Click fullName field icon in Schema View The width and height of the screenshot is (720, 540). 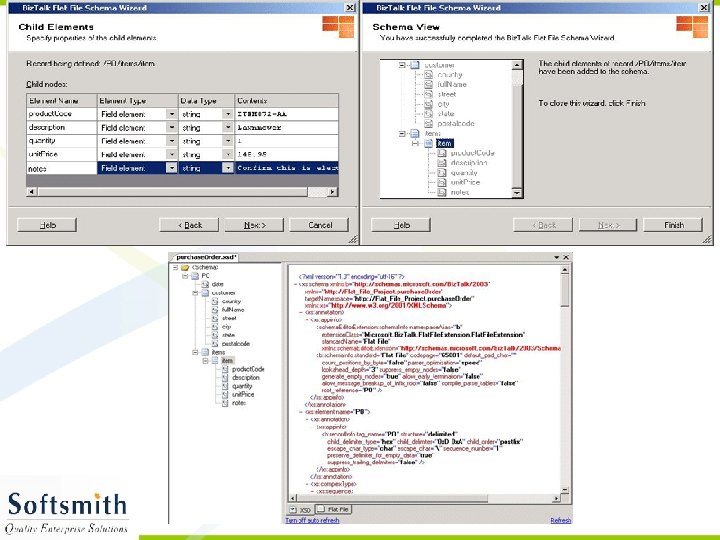[x=428, y=84]
